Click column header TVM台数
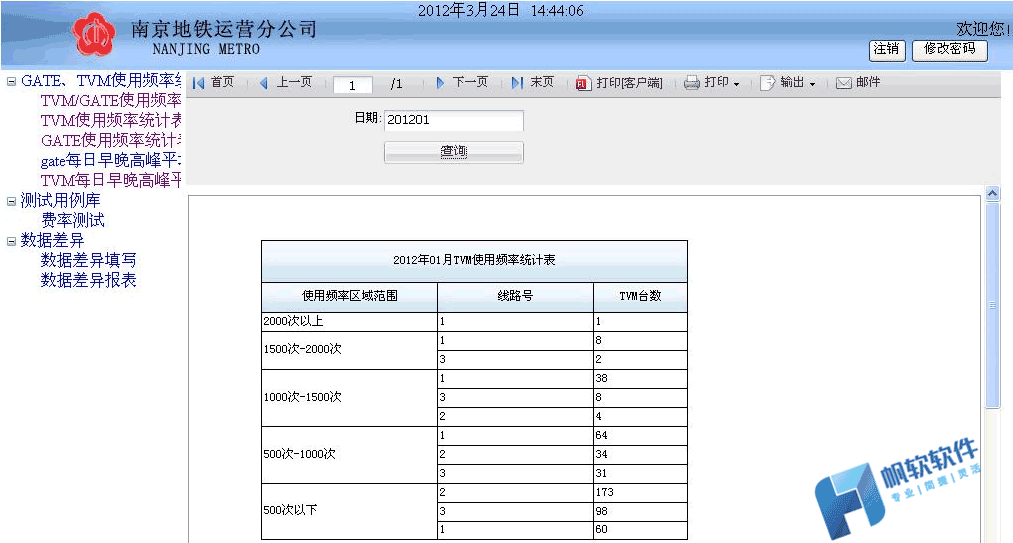The width and height of the screenshot is (1013, 543). pos(640,296)
